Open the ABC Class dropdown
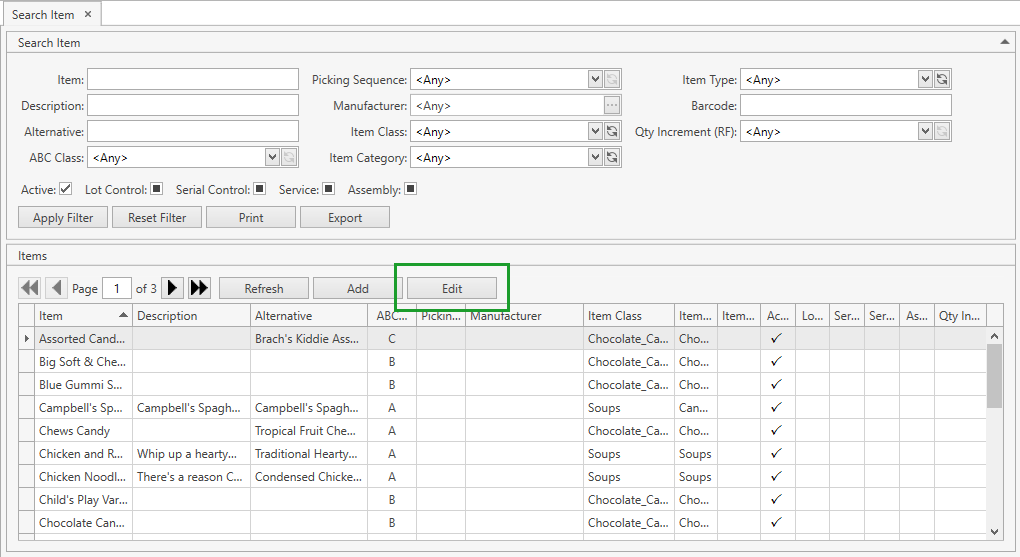 pos(272,157)
